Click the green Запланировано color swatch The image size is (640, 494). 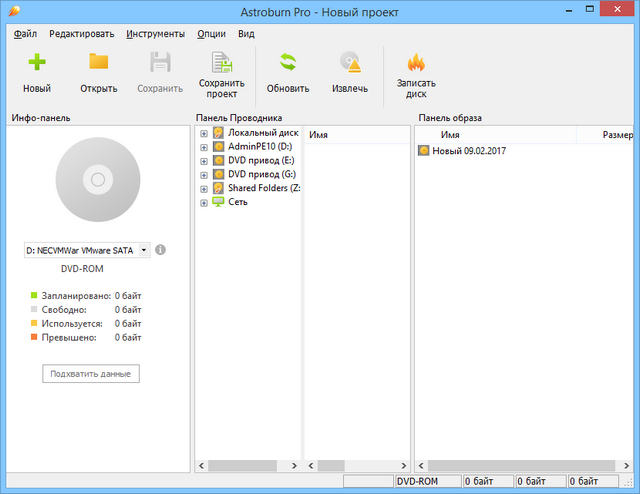coord(34,296)
